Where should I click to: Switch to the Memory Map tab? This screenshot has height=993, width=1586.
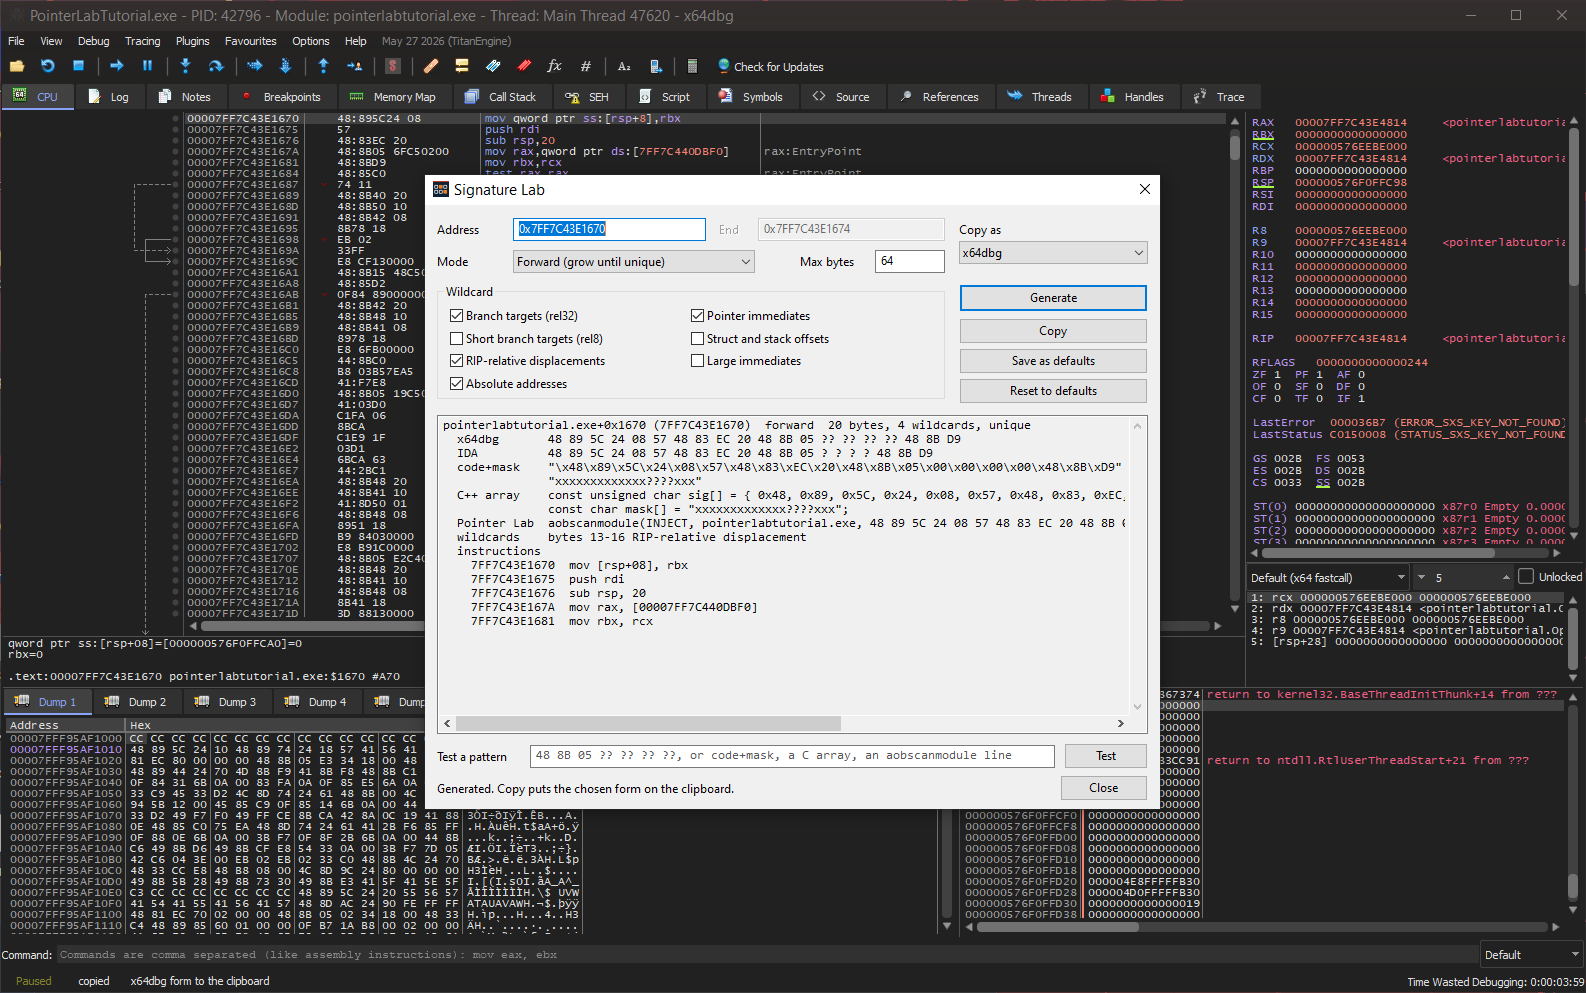coord(392,97)
